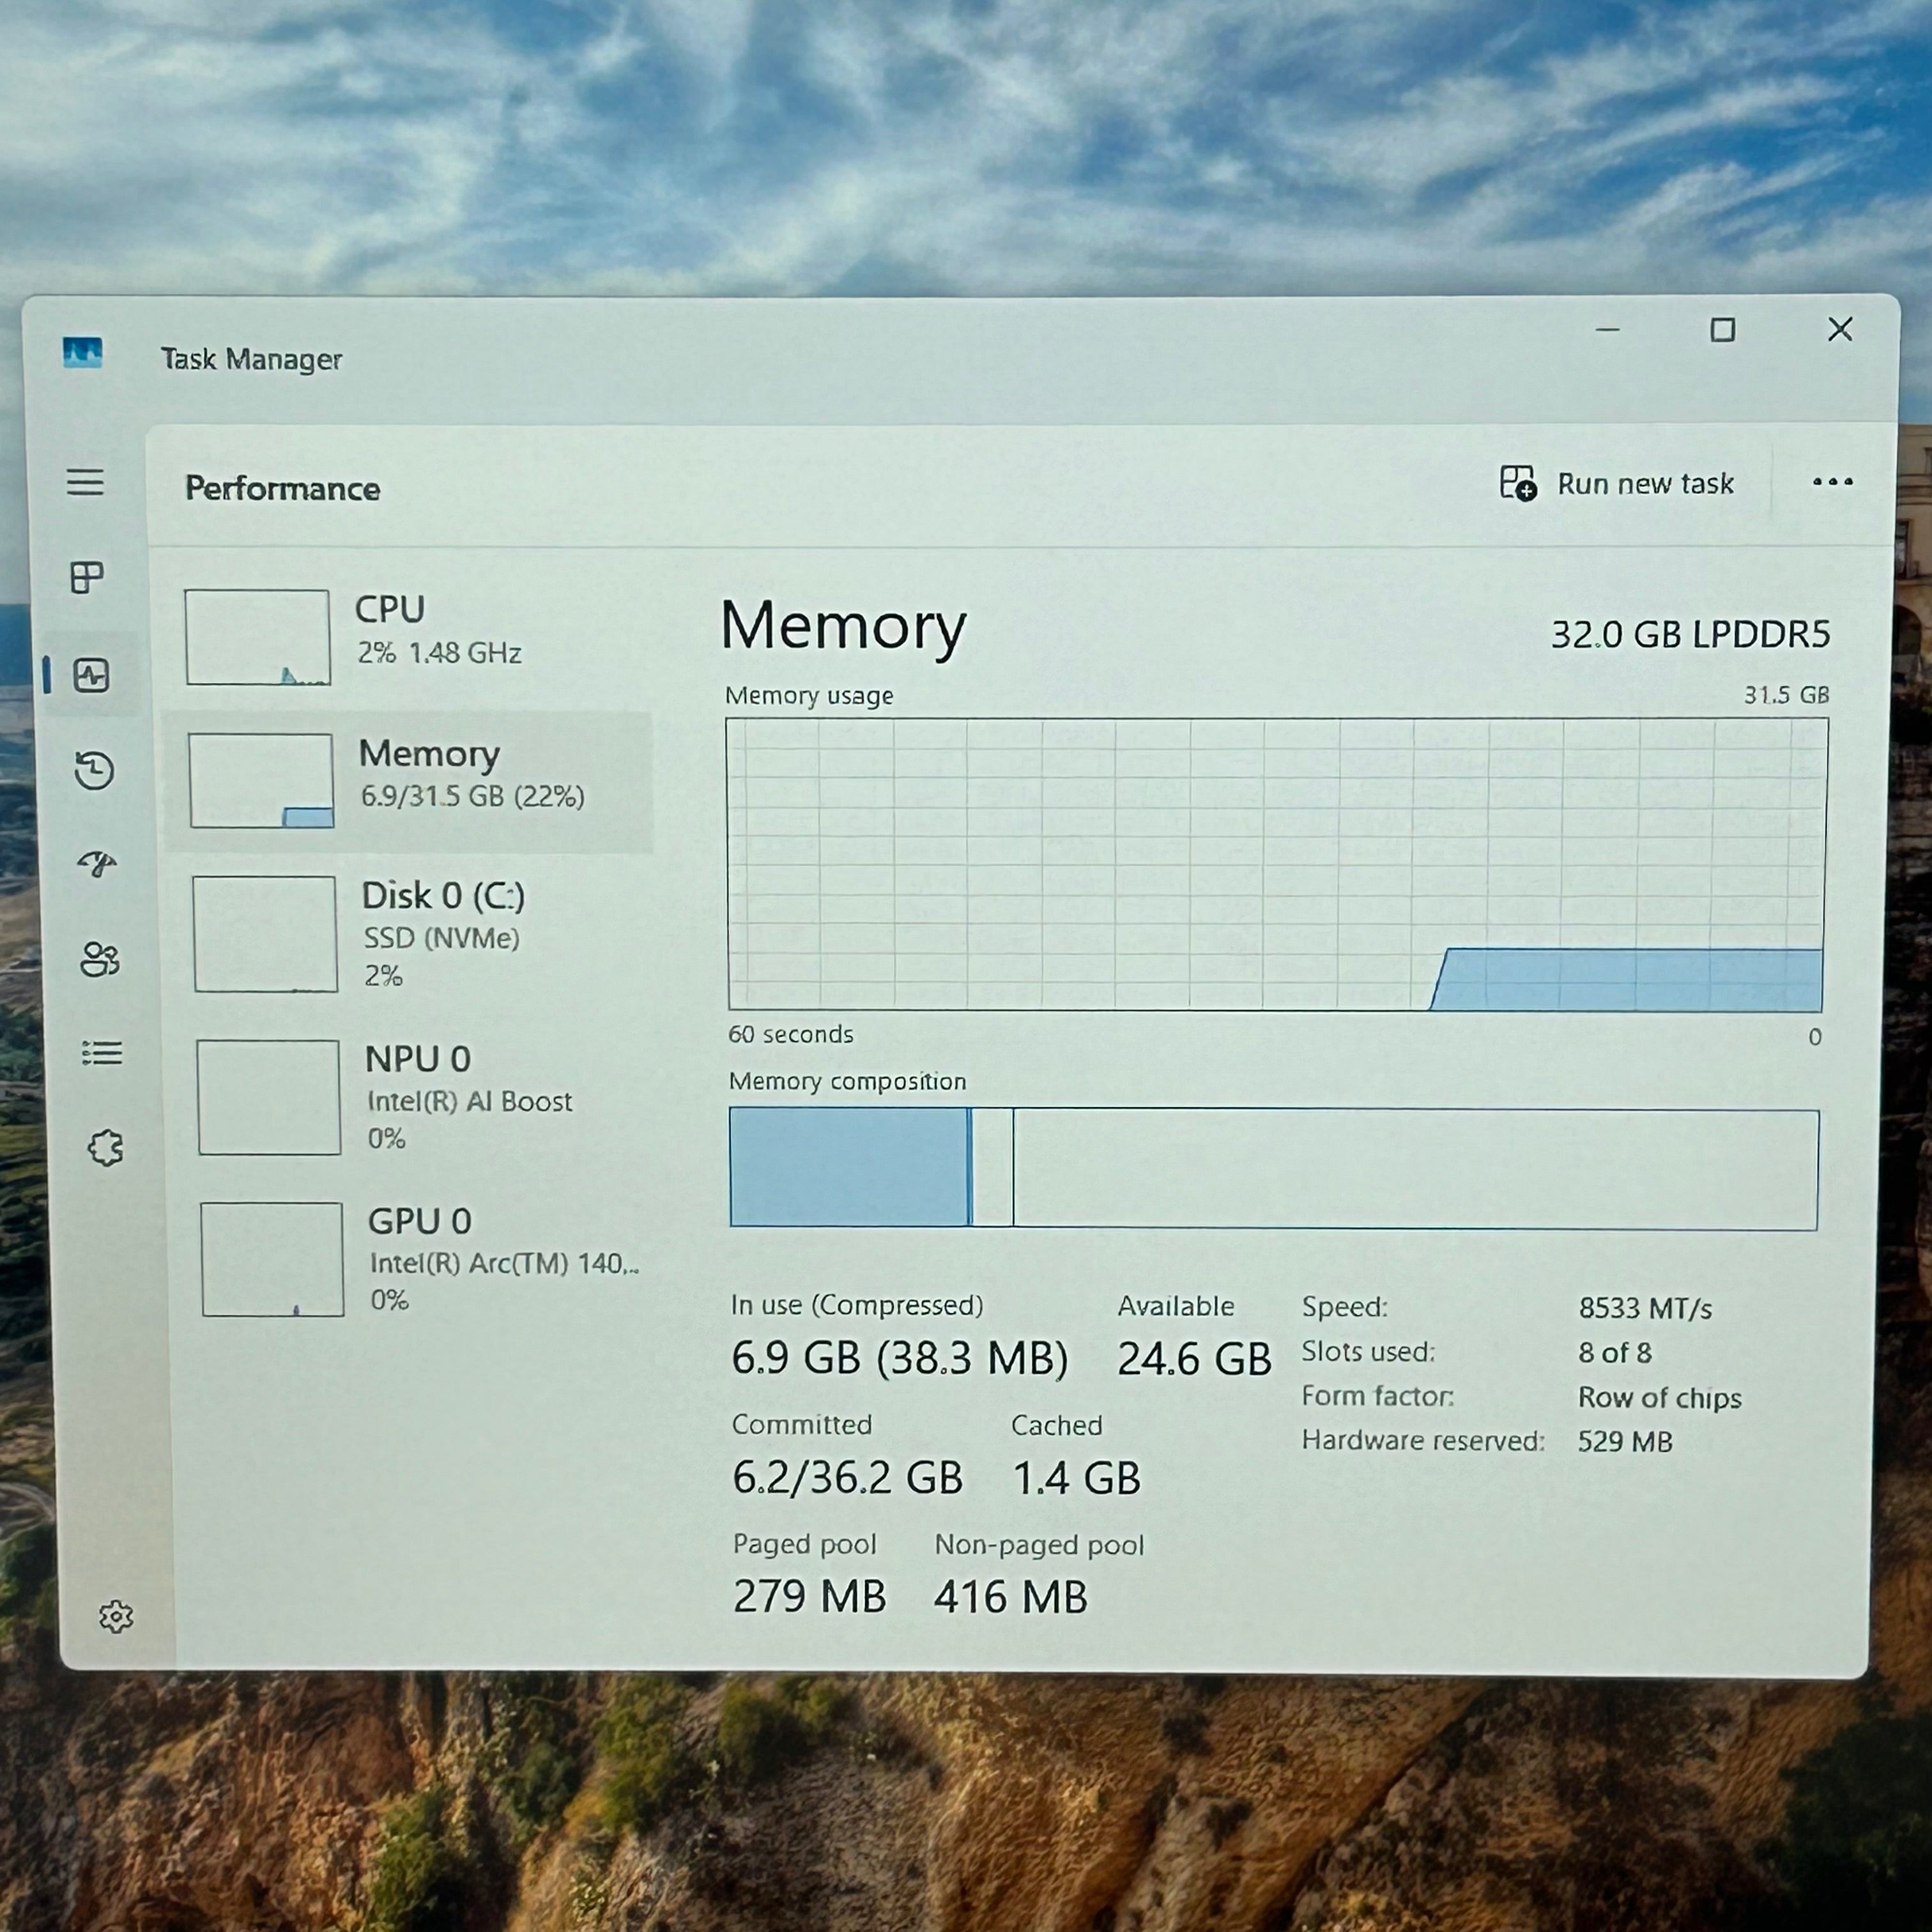Open the Services puzzle-piece icon
1932x1932 pixels.
105,1148
